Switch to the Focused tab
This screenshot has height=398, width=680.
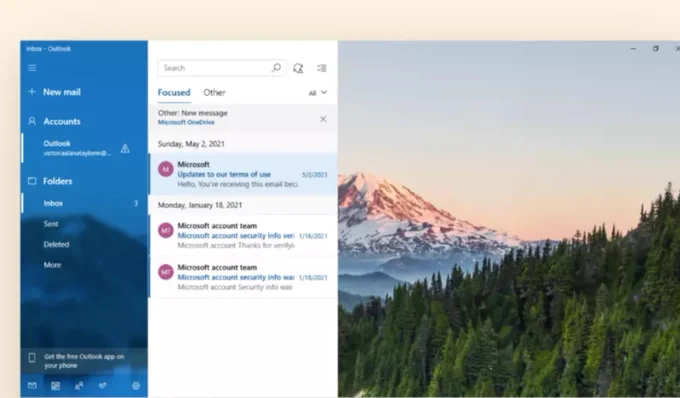[x=174, y=93]
